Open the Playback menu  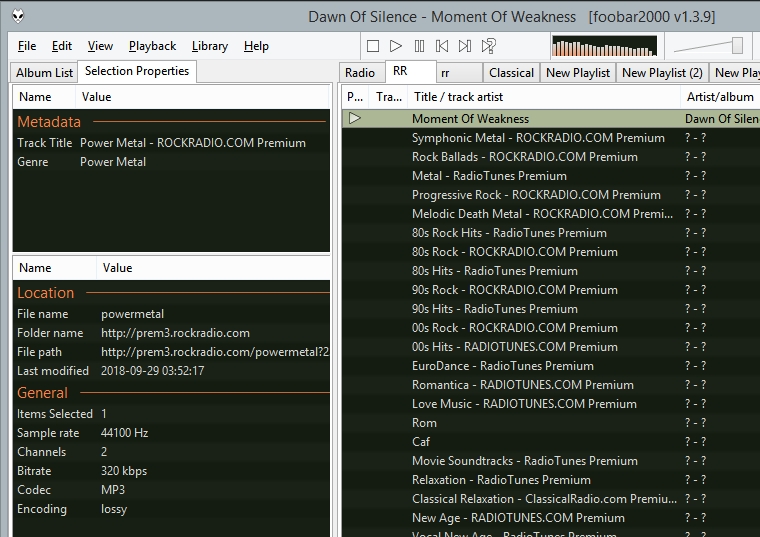coord(152,46)
